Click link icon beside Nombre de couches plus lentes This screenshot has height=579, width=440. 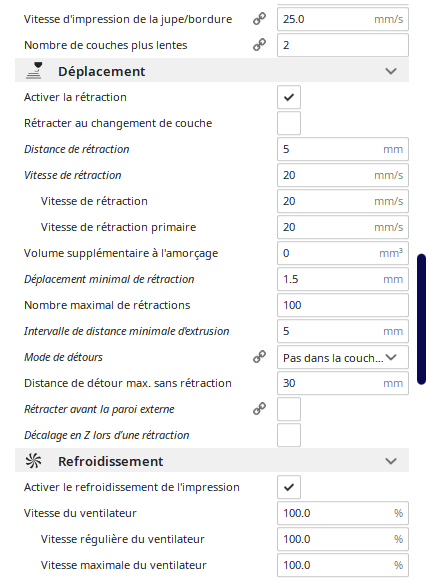[x=259, y=45]
